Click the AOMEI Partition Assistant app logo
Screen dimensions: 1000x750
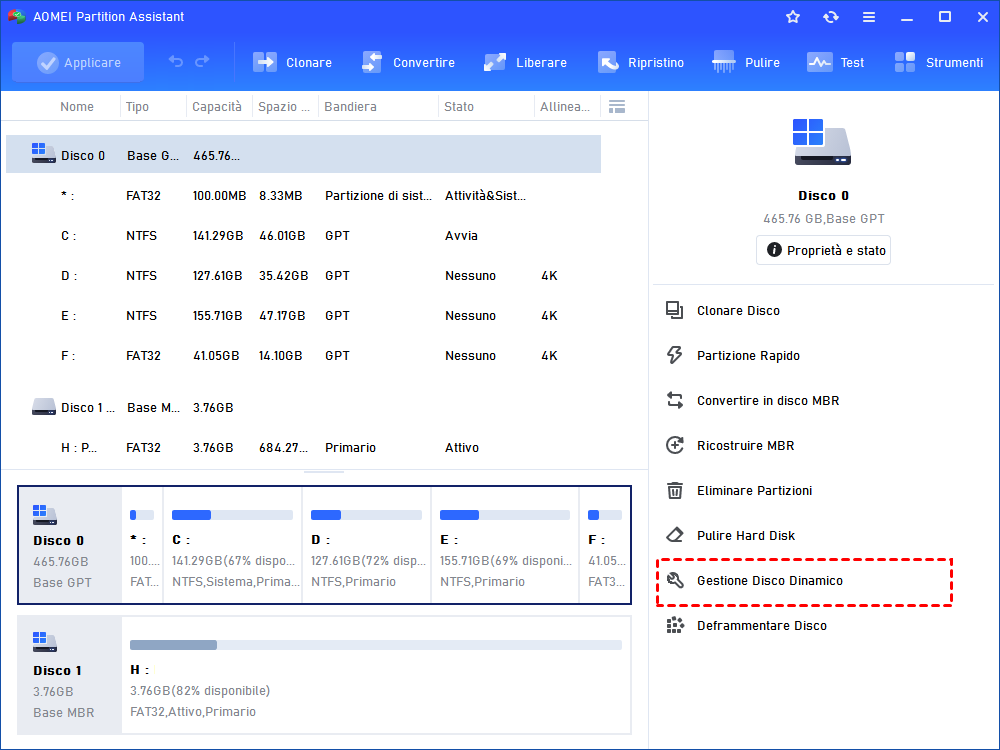click(x=16, y=17)
